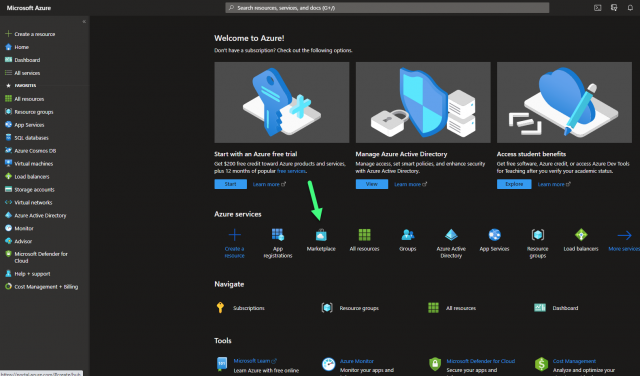Screen dimensions: 640x376
Task: Open Load balancers in Azure services row
Action: click(581, 240)
